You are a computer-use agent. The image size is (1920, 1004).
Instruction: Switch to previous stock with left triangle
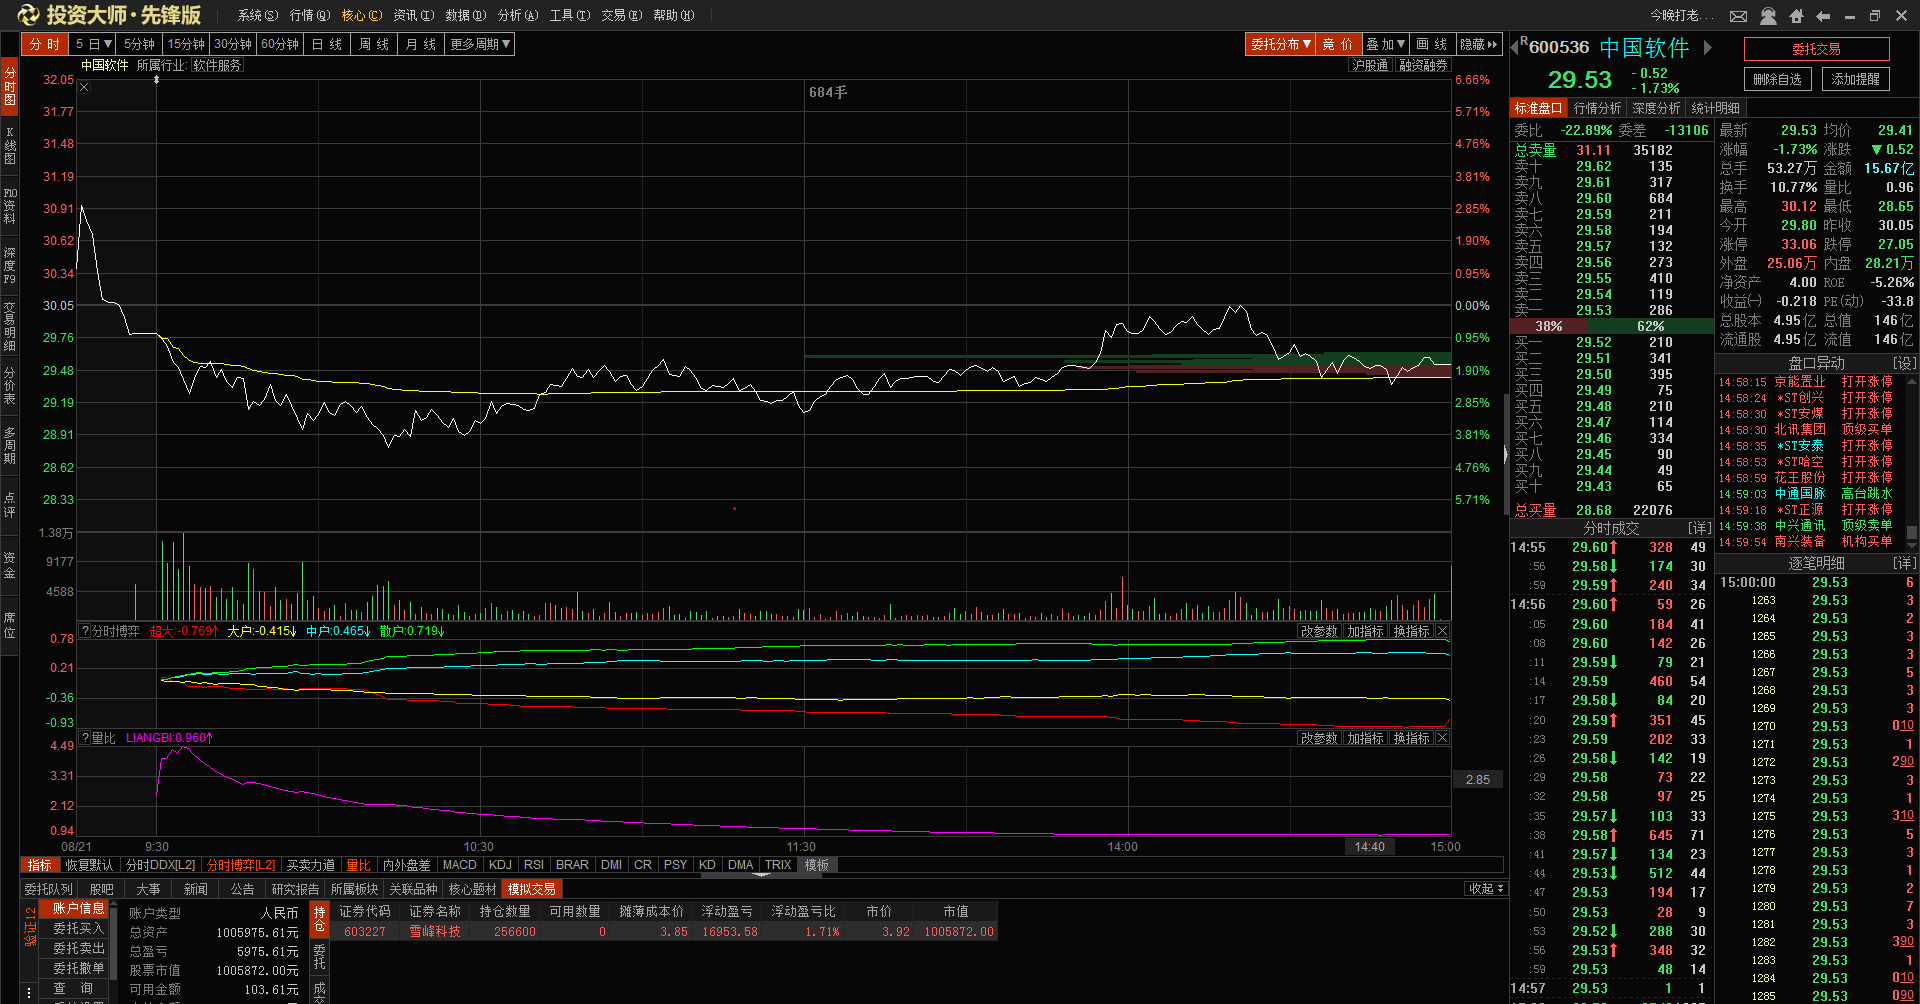pyautogui.click(x=1514, y=47)
